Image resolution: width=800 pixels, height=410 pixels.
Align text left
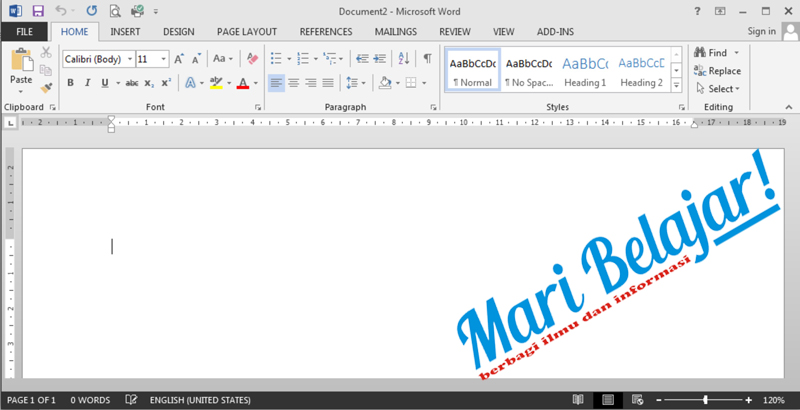pos(276,83)
